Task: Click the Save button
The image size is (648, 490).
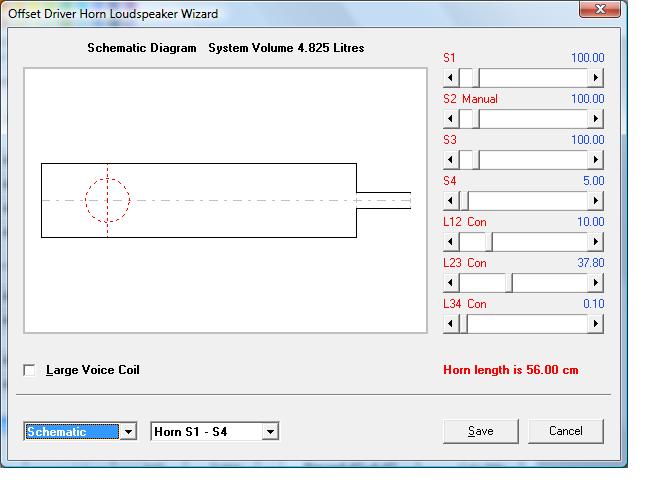Action: pos(481,431)
